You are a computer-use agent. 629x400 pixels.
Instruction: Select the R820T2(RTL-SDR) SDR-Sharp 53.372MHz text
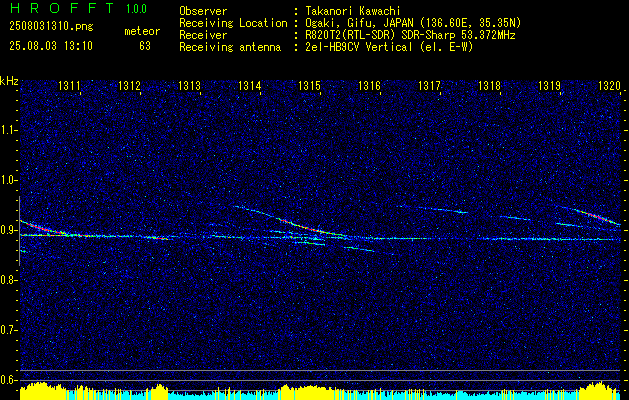pos(410,35)
